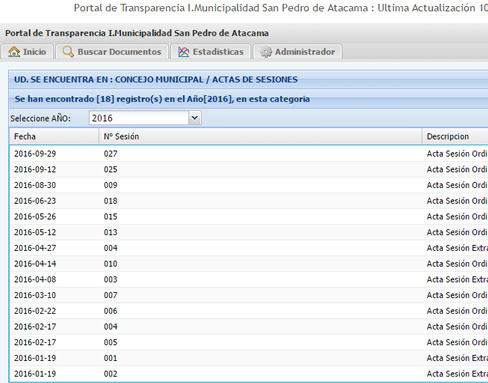Click the Descripcion column header
The width and height of the screenshot is (488, 383).
455,136
